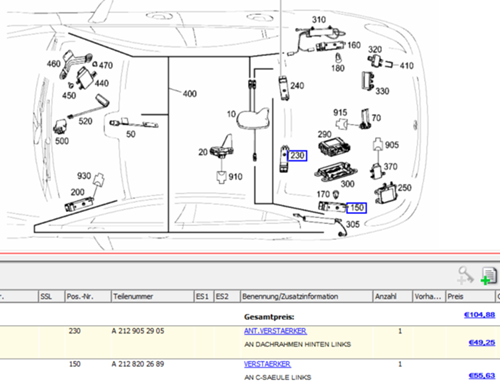The width and height of the screenshot is (500, 387).
Task: Select row with part A 212 905 29 05
Action: coord(250,342)
